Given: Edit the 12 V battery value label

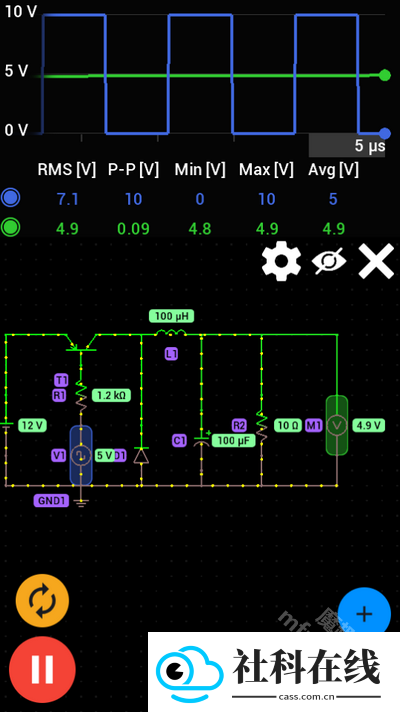Looking at the screenshot, I should pos(32,425).
